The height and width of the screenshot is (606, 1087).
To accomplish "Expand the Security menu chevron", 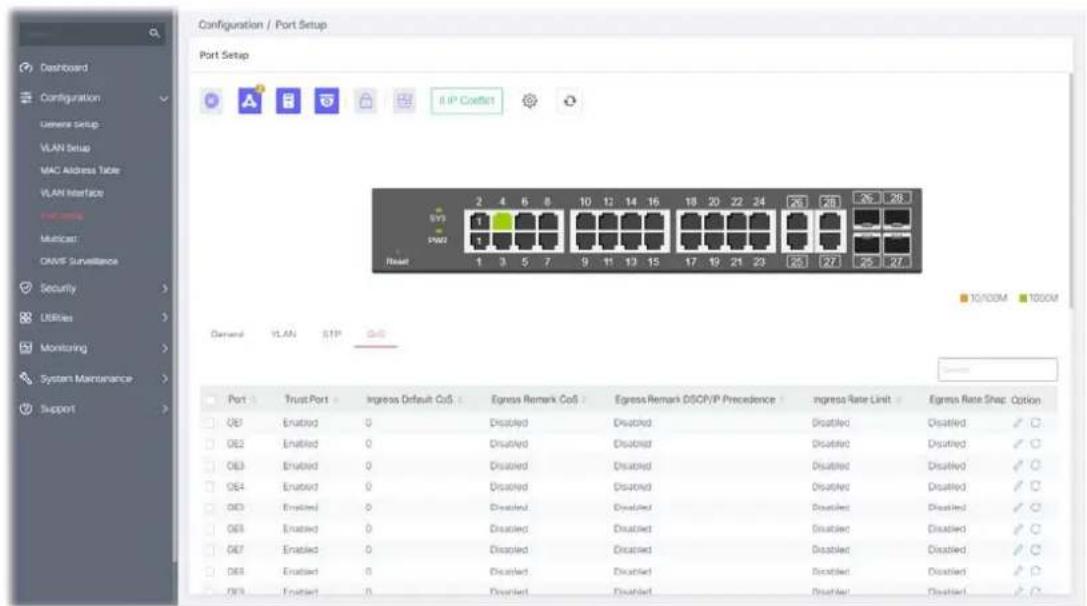I will pyautogui.click(x=164, y=288).
